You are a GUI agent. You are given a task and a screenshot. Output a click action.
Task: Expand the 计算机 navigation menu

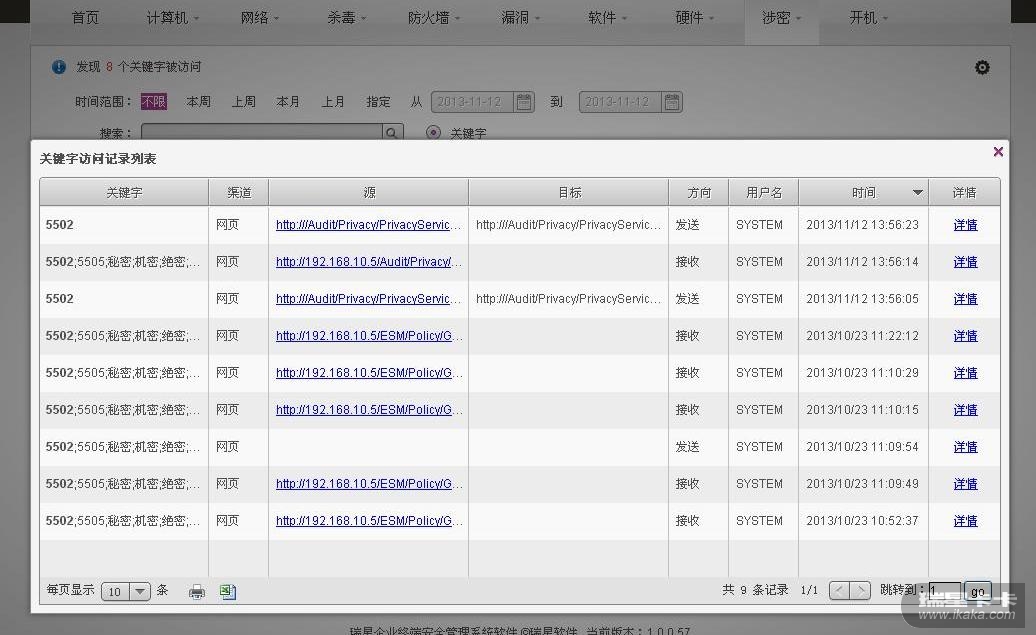click(172, 18)
